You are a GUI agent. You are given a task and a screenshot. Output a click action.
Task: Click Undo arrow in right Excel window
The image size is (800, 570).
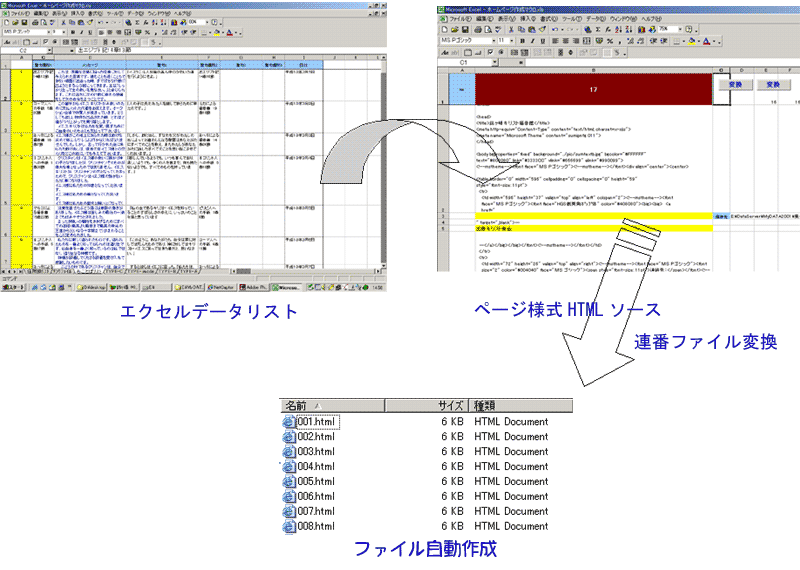(x=555, y=29)
